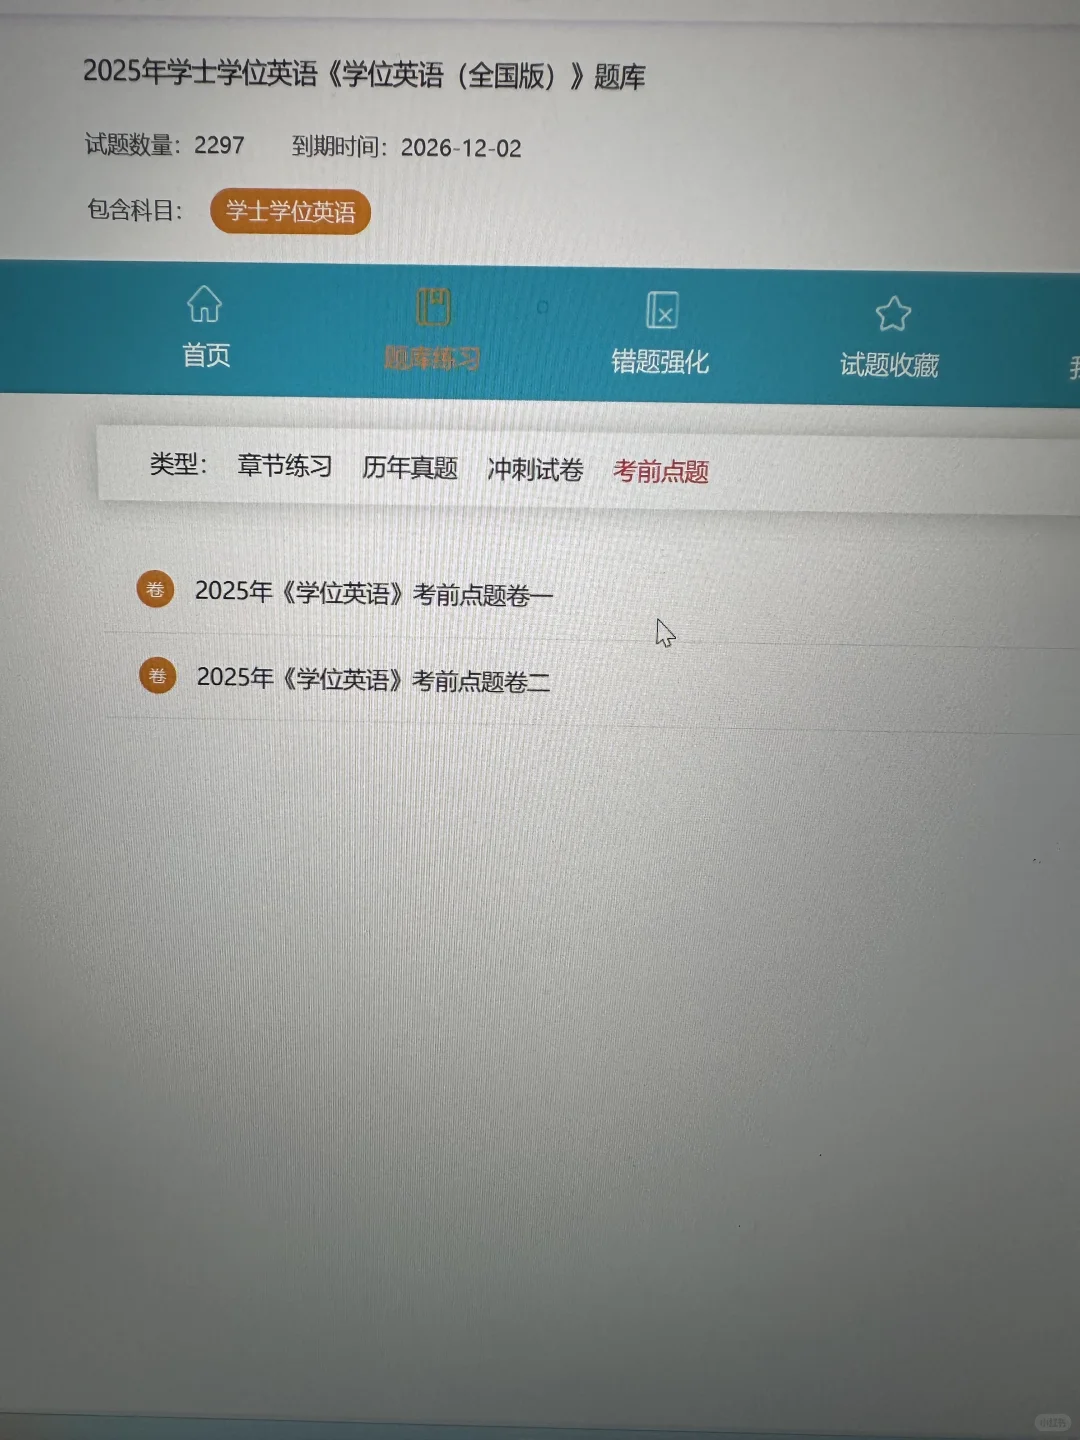This screenshot has height=1440, width=1080.
Task: Click the 错题强化 menu label
Action: coord(661,362)
